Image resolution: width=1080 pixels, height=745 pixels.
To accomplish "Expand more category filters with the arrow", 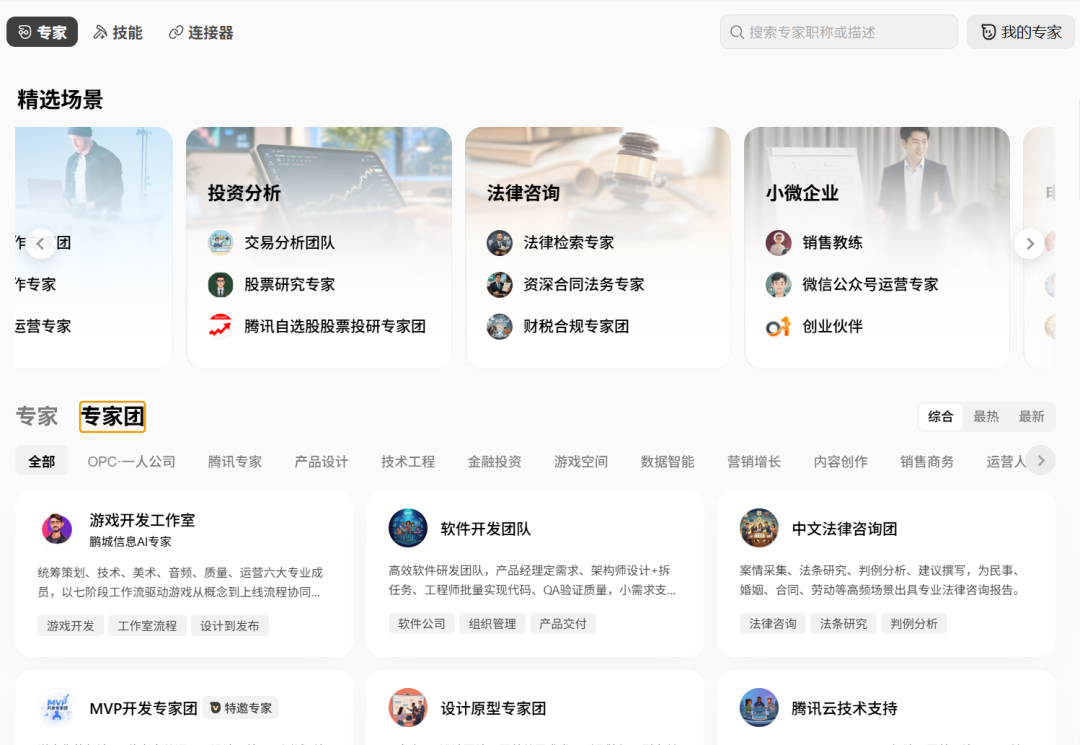I will coord(1041,461).
